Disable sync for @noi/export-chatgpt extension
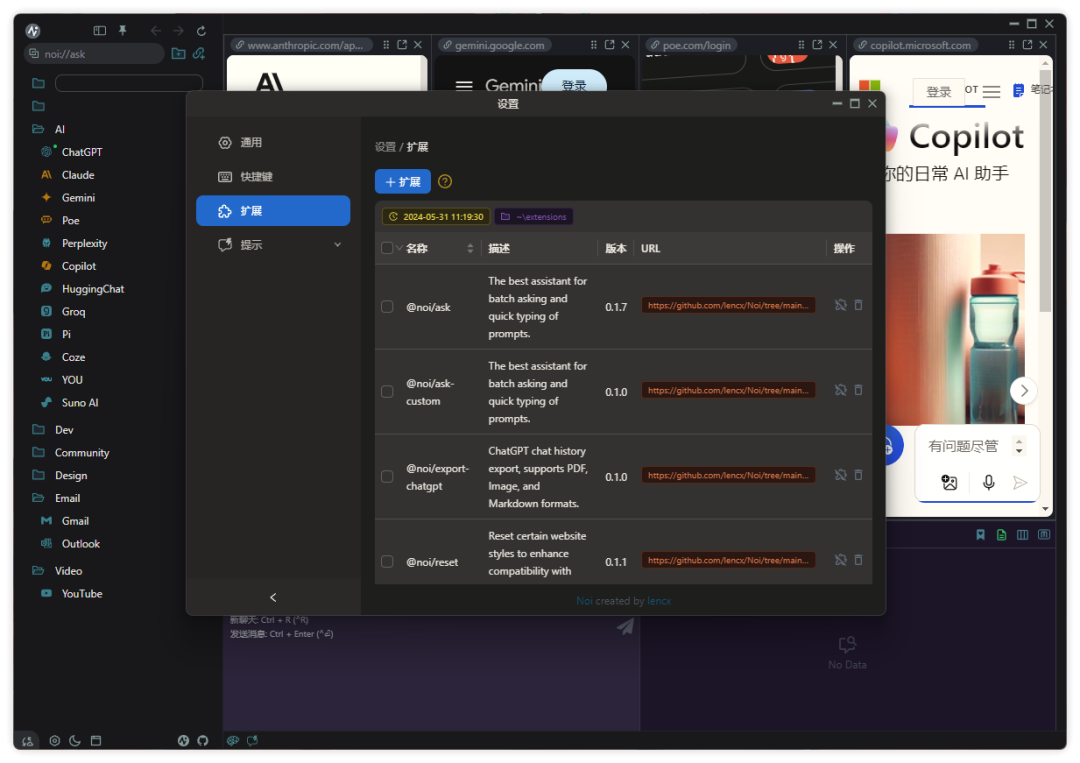1080x763 pixels. [x=840, y=475]
